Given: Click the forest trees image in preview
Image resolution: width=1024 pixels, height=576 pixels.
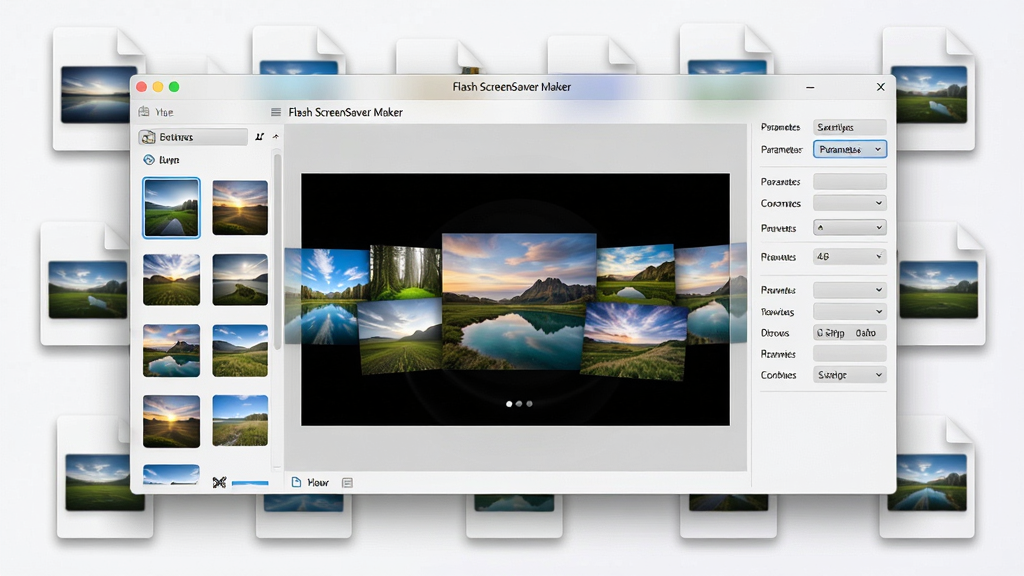Looking at the screenshot, I should pos(406,272).
